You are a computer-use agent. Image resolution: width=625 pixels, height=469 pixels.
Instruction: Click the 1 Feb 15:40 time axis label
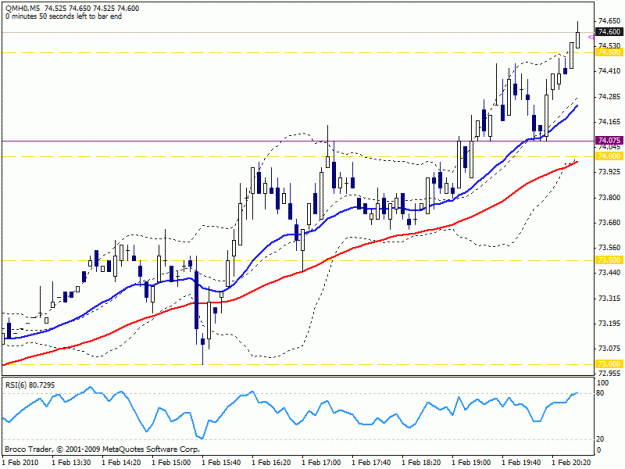pyautogui.click(x=221, y=462)
